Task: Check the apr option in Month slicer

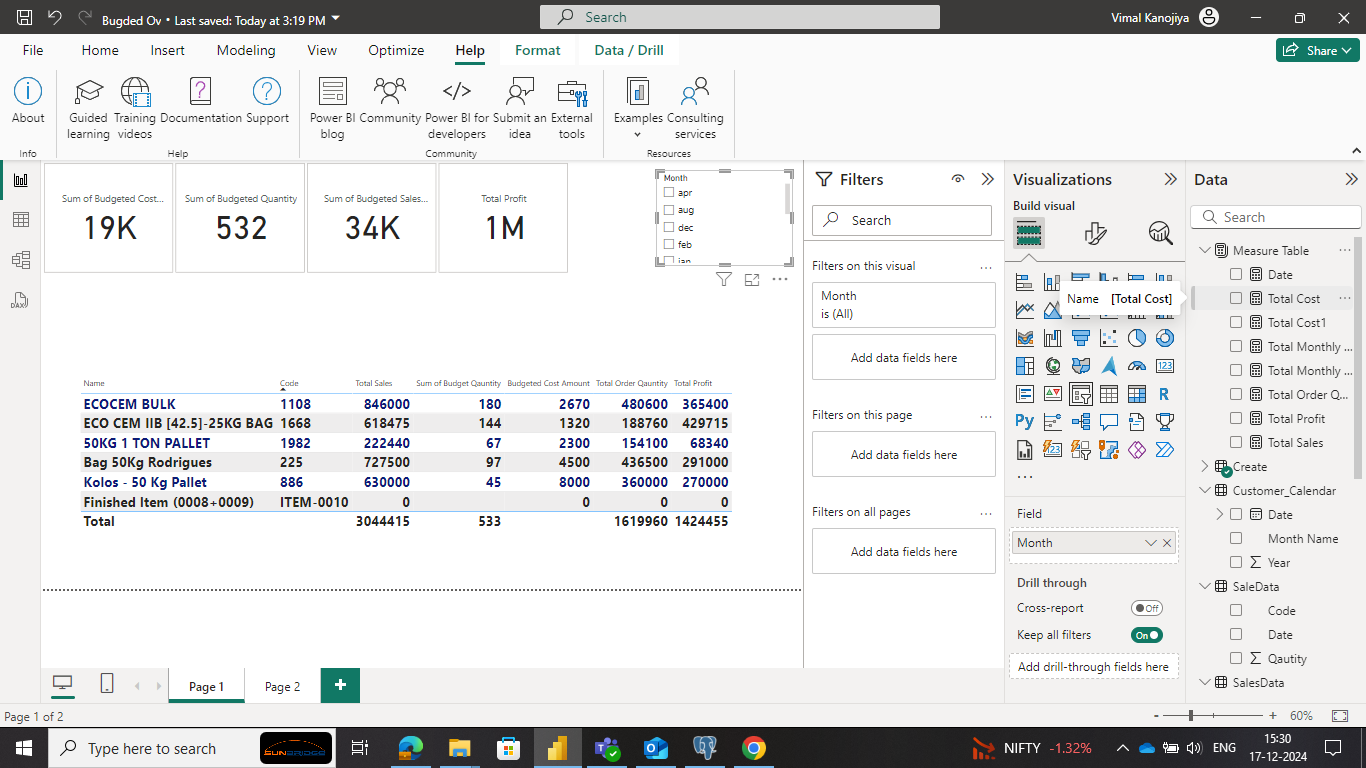Action: click(x=669, y=192)
